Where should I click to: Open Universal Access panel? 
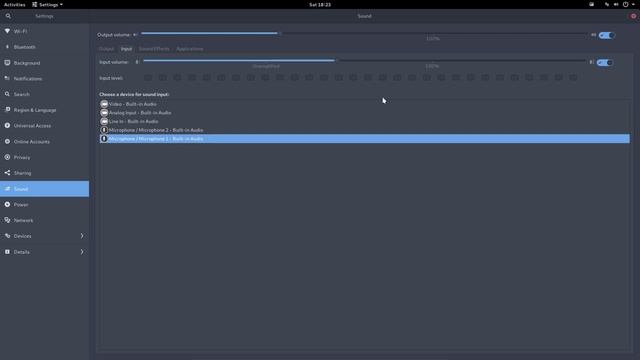tap(44, 126)
